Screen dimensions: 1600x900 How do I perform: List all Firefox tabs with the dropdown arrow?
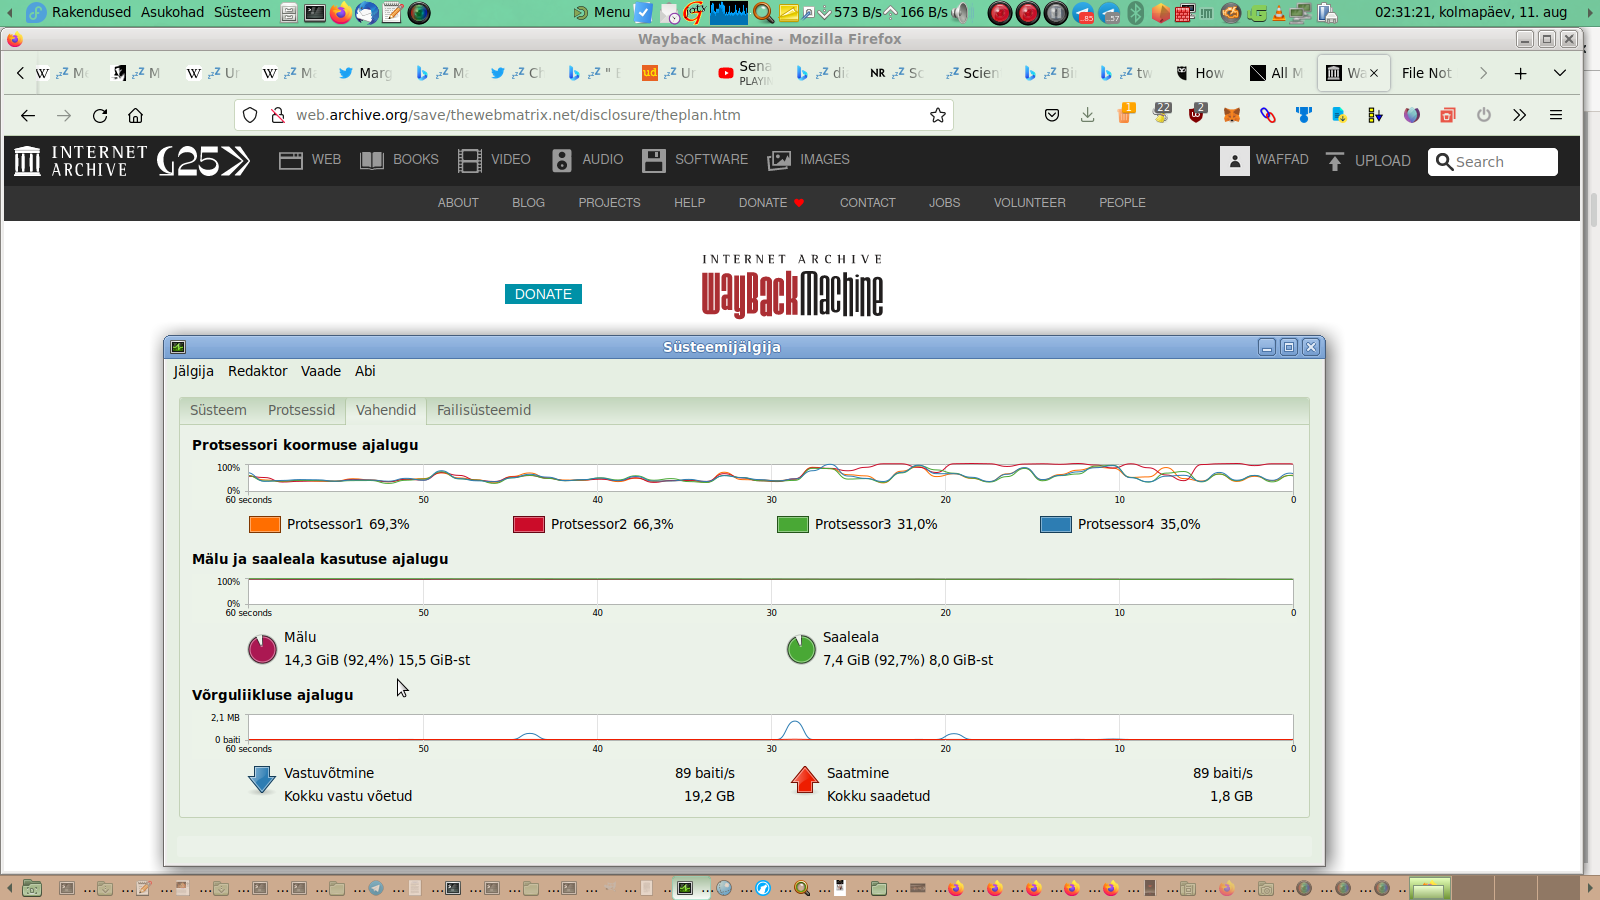[1560, 73]
